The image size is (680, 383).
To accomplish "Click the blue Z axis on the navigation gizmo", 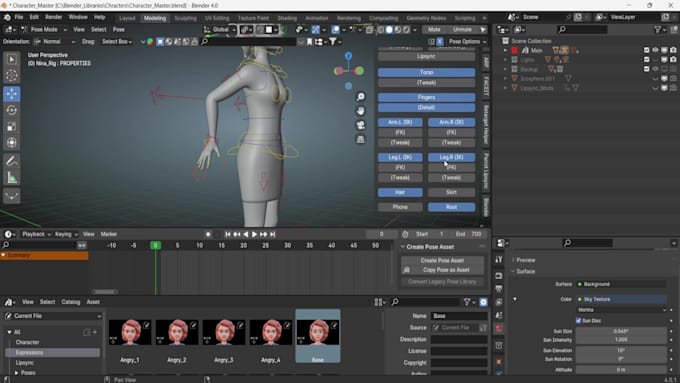I will click(348, 56).
